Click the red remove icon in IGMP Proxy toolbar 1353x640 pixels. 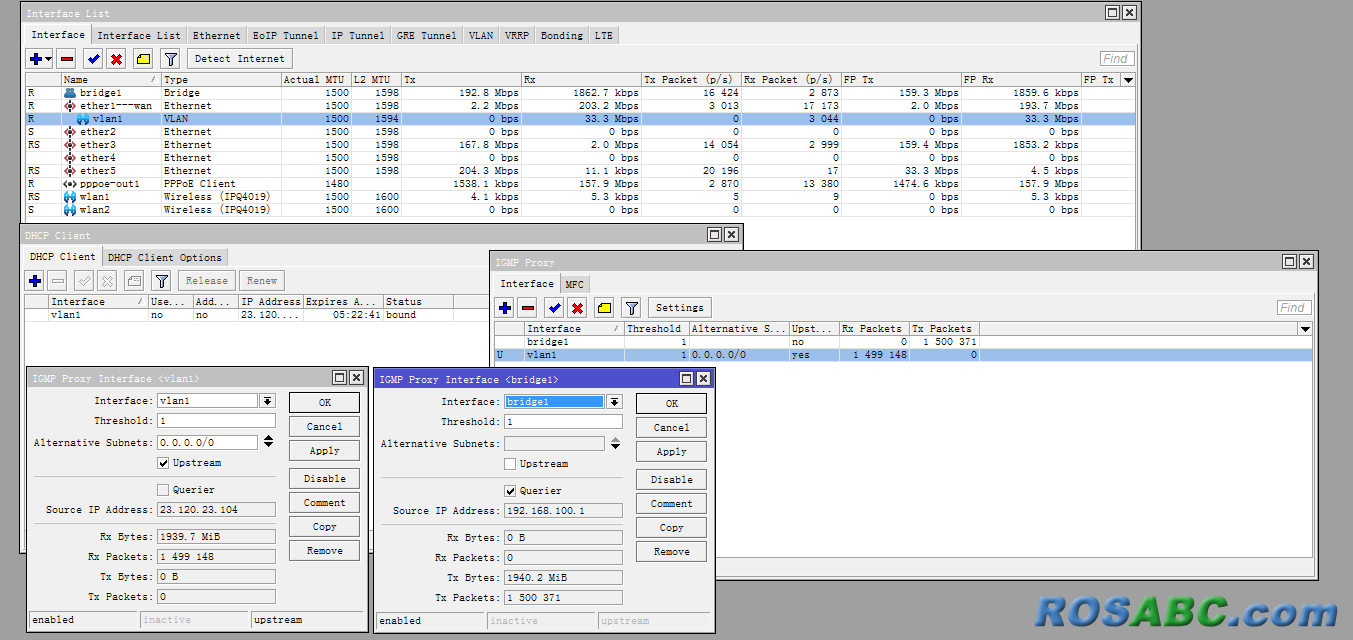tap(527, 307)
